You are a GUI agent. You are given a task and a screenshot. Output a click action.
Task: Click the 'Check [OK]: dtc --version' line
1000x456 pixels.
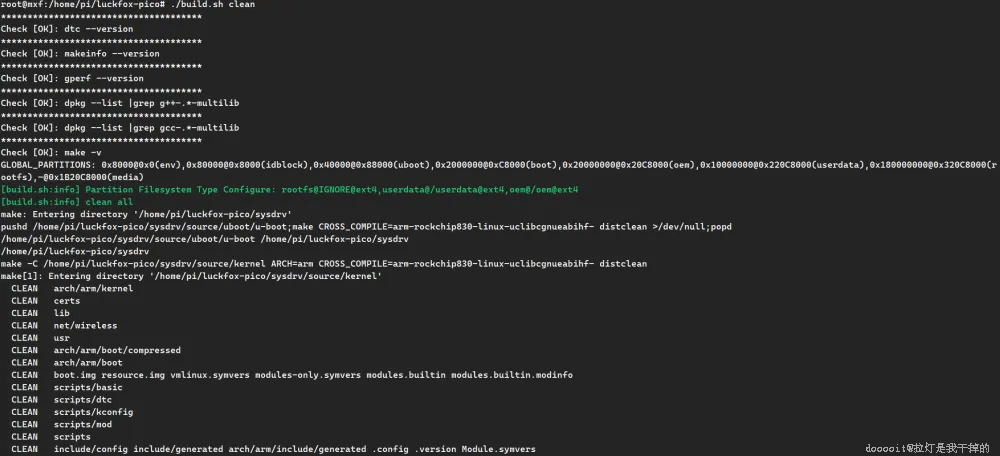[66, 29]
